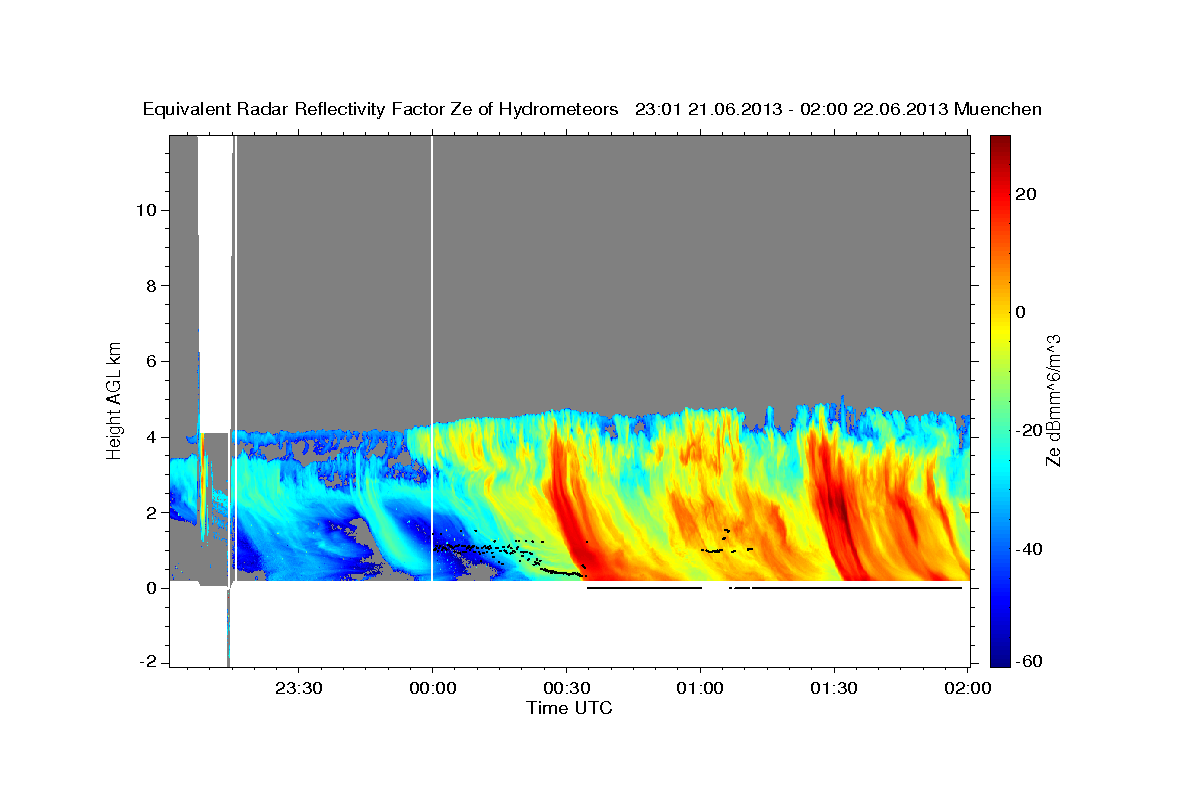Click the green middle section of the colorbar
This screenshot has height=800, width=1200.
tap(999, 400)
